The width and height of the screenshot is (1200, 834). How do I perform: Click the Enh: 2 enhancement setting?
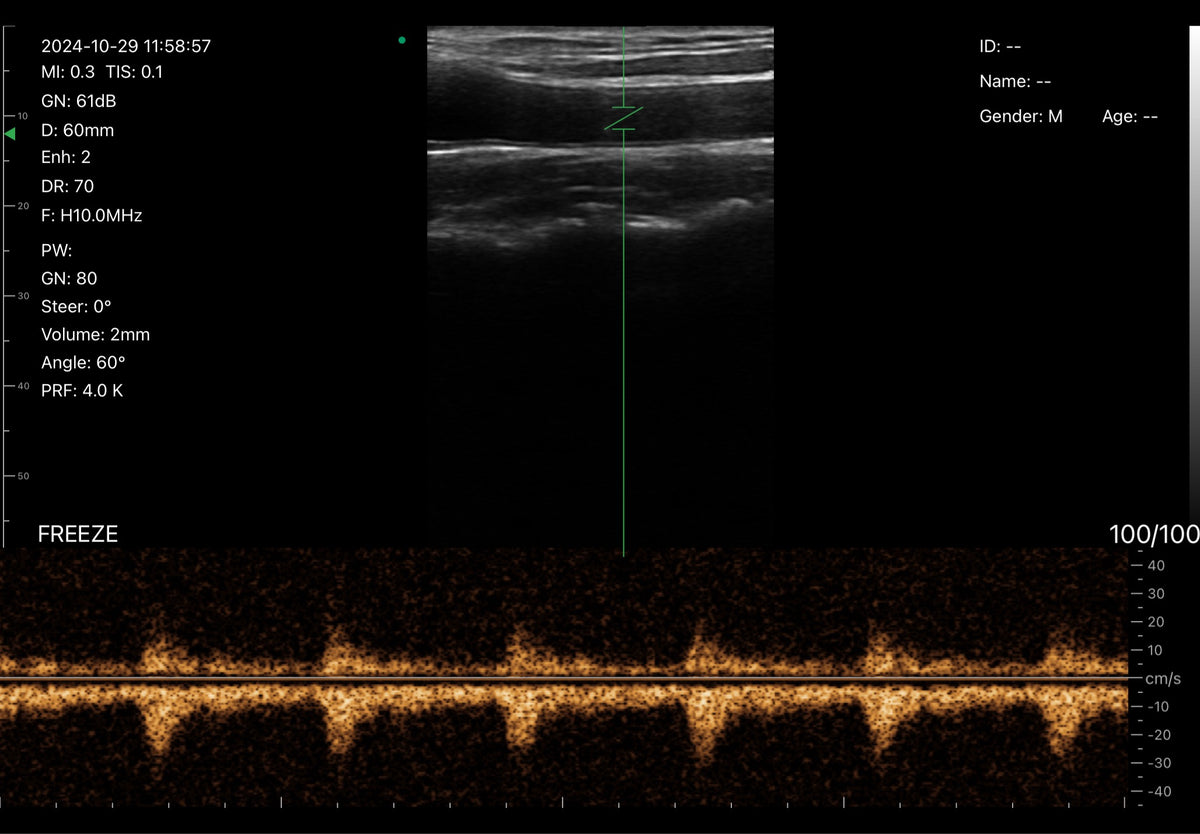coord(66,157)
